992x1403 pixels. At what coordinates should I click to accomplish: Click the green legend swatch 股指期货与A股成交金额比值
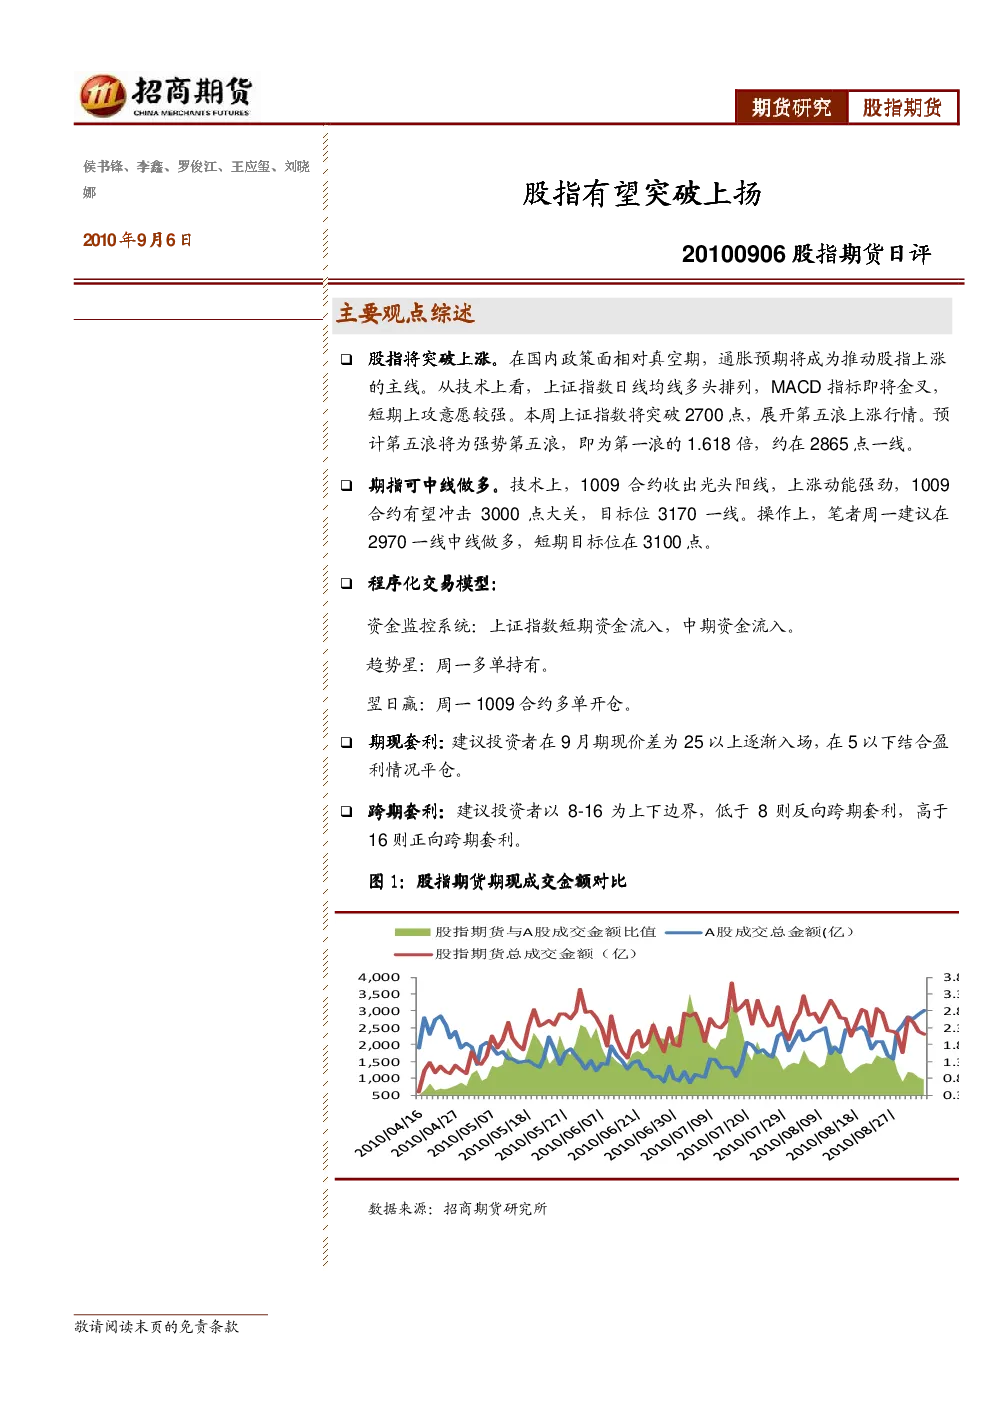(412, 932)
